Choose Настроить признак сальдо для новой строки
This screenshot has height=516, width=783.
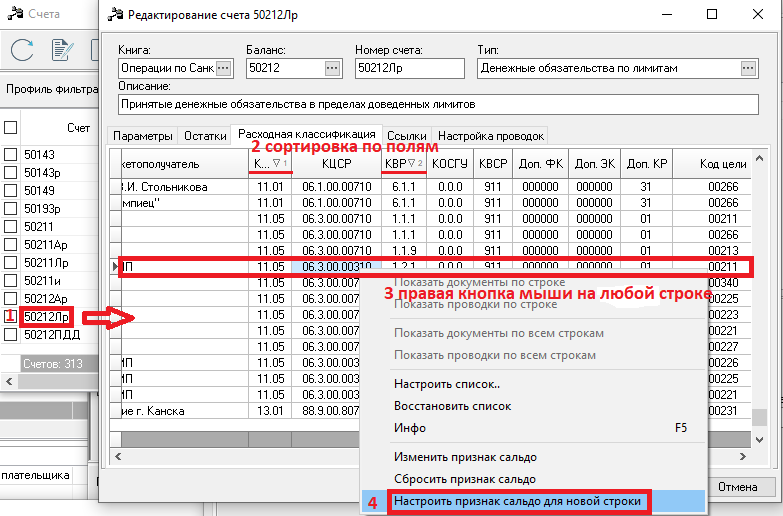pyautogui.click(x=533, y=501)
